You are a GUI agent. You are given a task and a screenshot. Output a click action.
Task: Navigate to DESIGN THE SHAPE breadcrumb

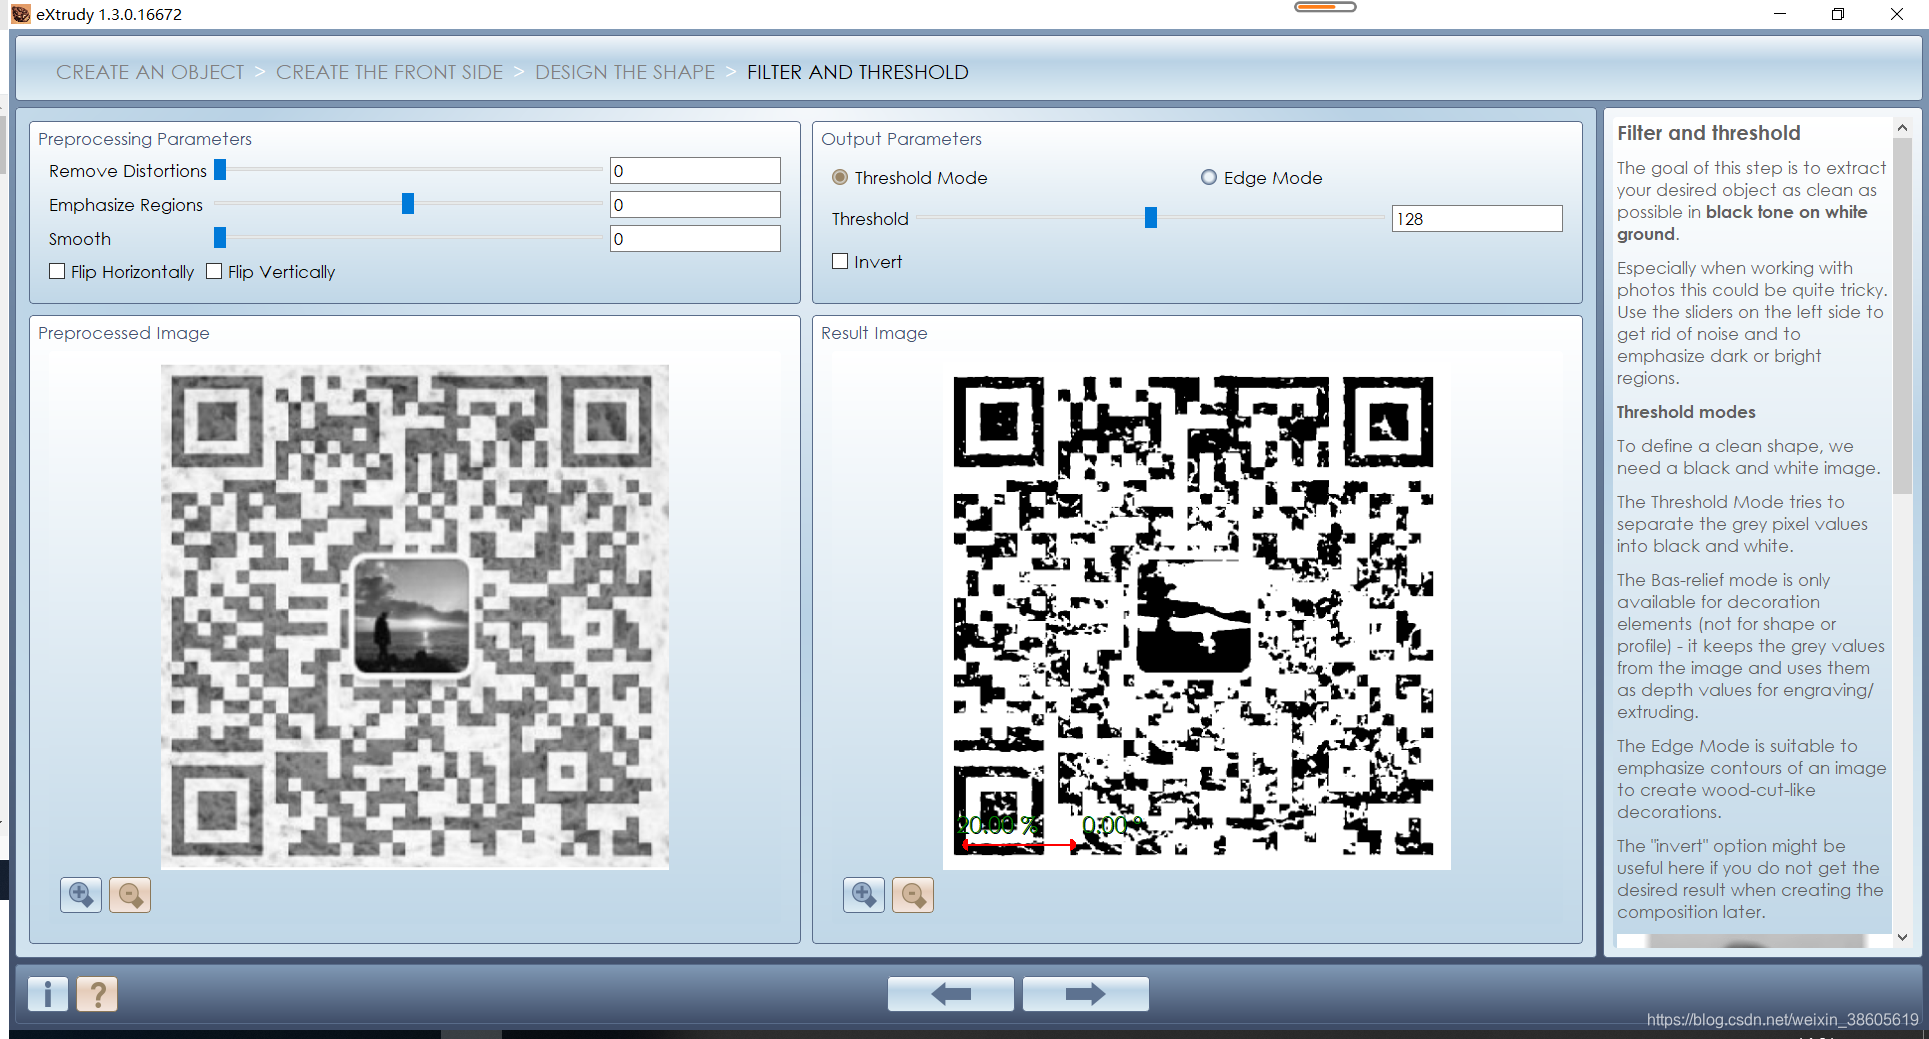[625, 72]
